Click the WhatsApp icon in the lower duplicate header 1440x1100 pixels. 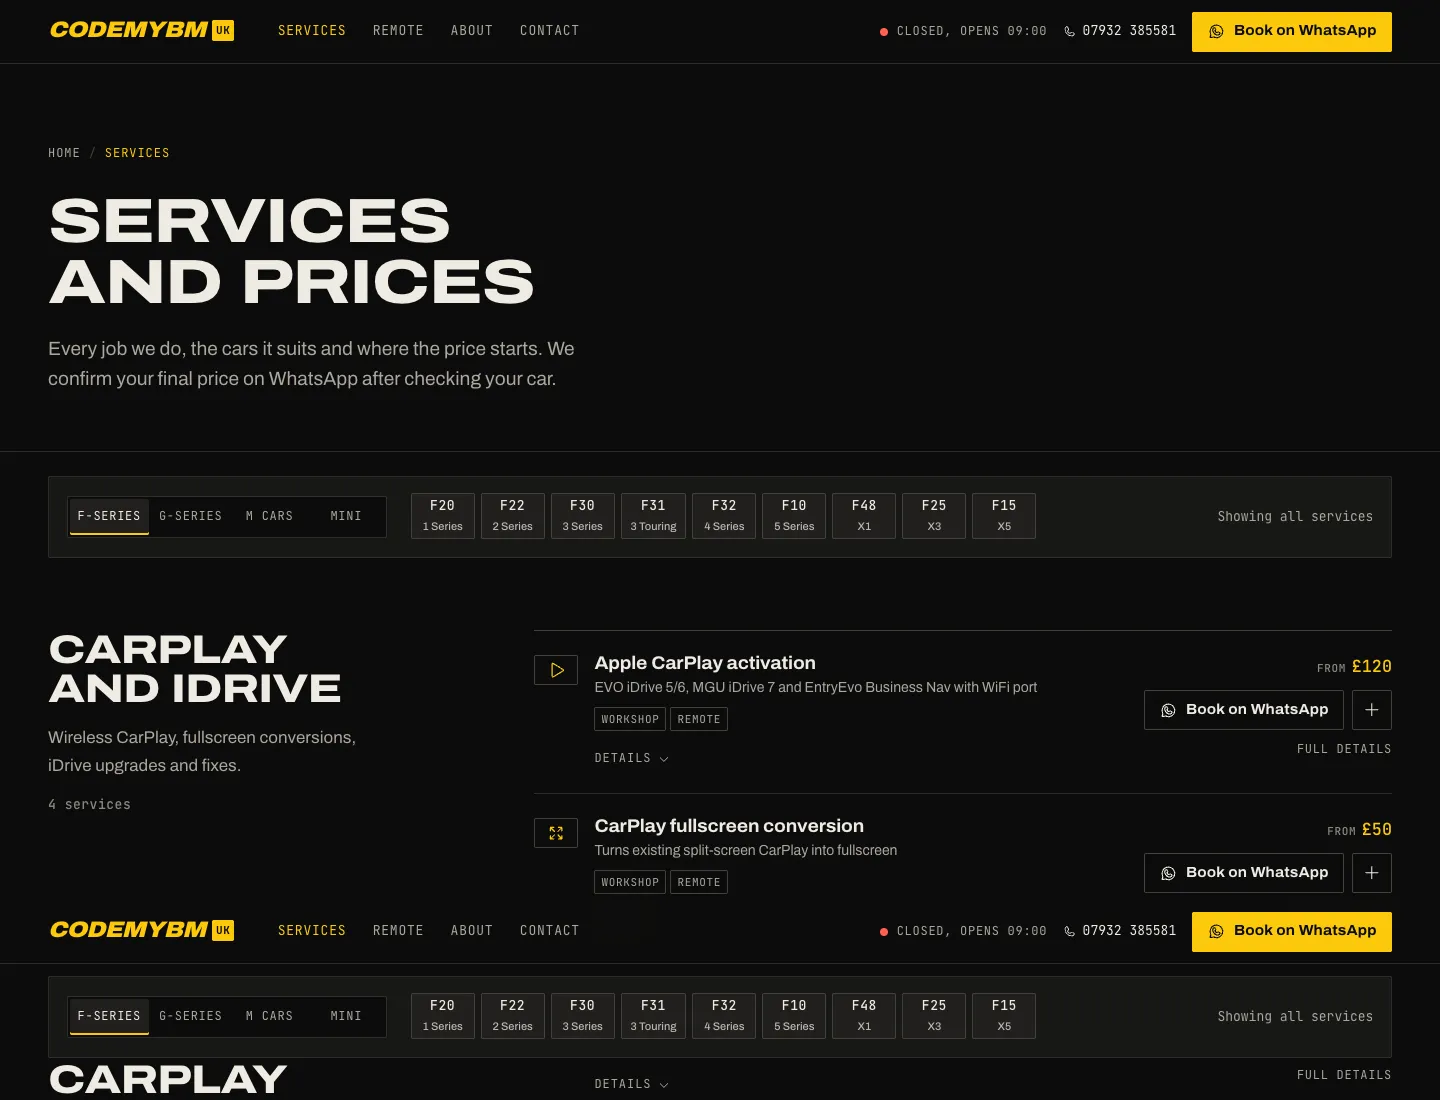pos(1216,931)
